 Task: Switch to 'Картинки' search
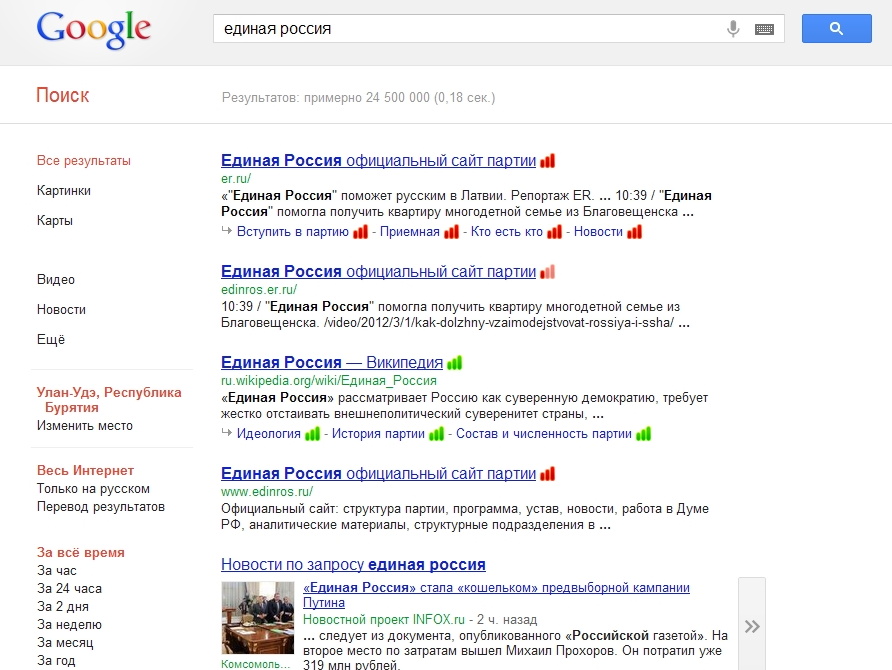[64, 191]
